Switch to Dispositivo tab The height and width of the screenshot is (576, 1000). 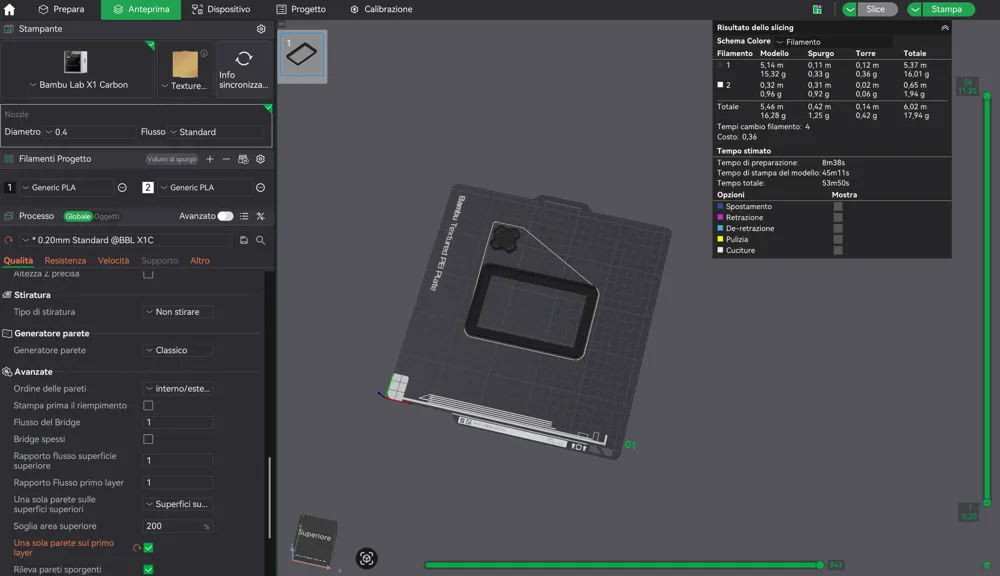[221, 9]
